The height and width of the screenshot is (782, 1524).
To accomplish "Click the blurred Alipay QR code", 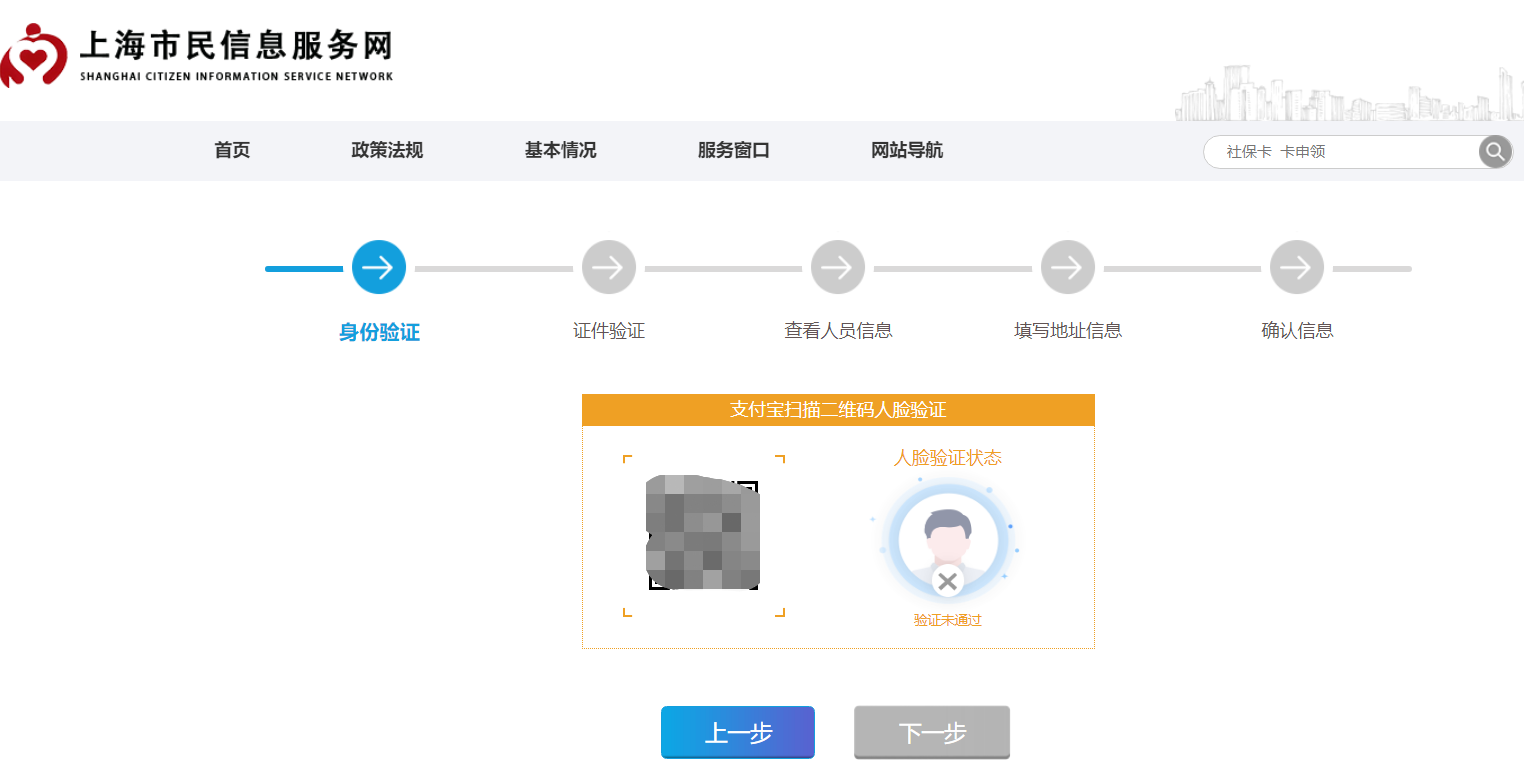I will 703,534.
